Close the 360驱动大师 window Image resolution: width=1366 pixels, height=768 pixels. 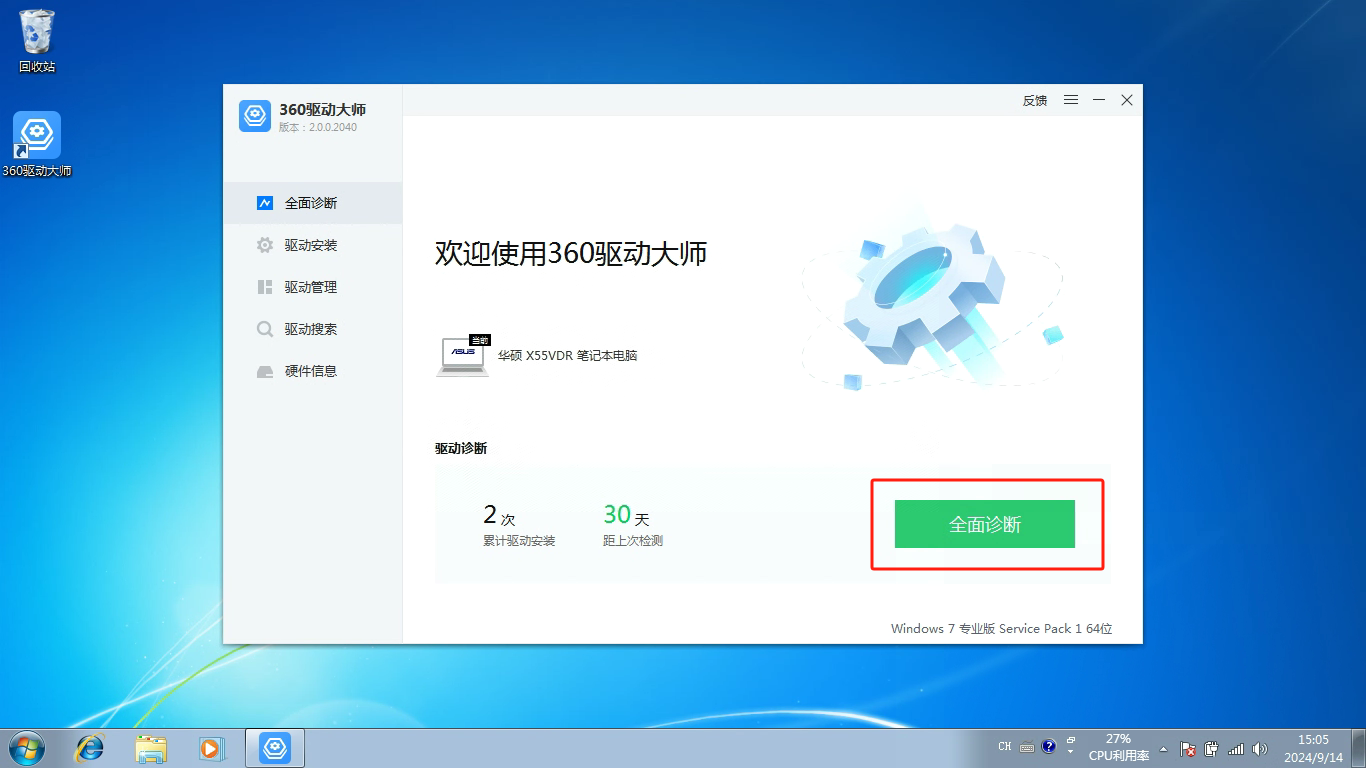click(x=1127, y=100)
